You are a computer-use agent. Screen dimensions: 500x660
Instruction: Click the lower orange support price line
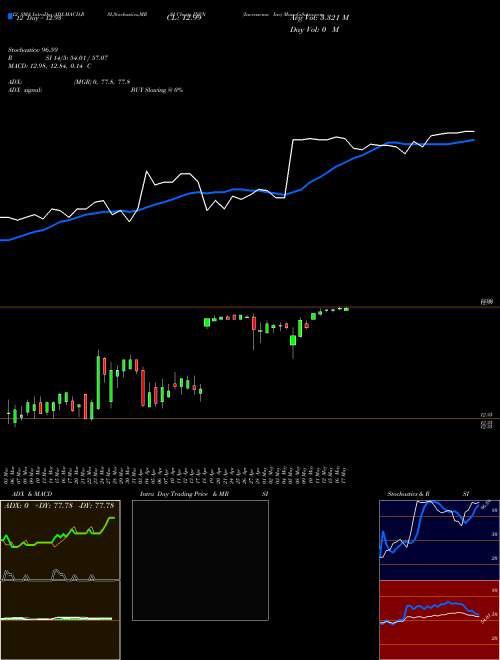[250, 418]
